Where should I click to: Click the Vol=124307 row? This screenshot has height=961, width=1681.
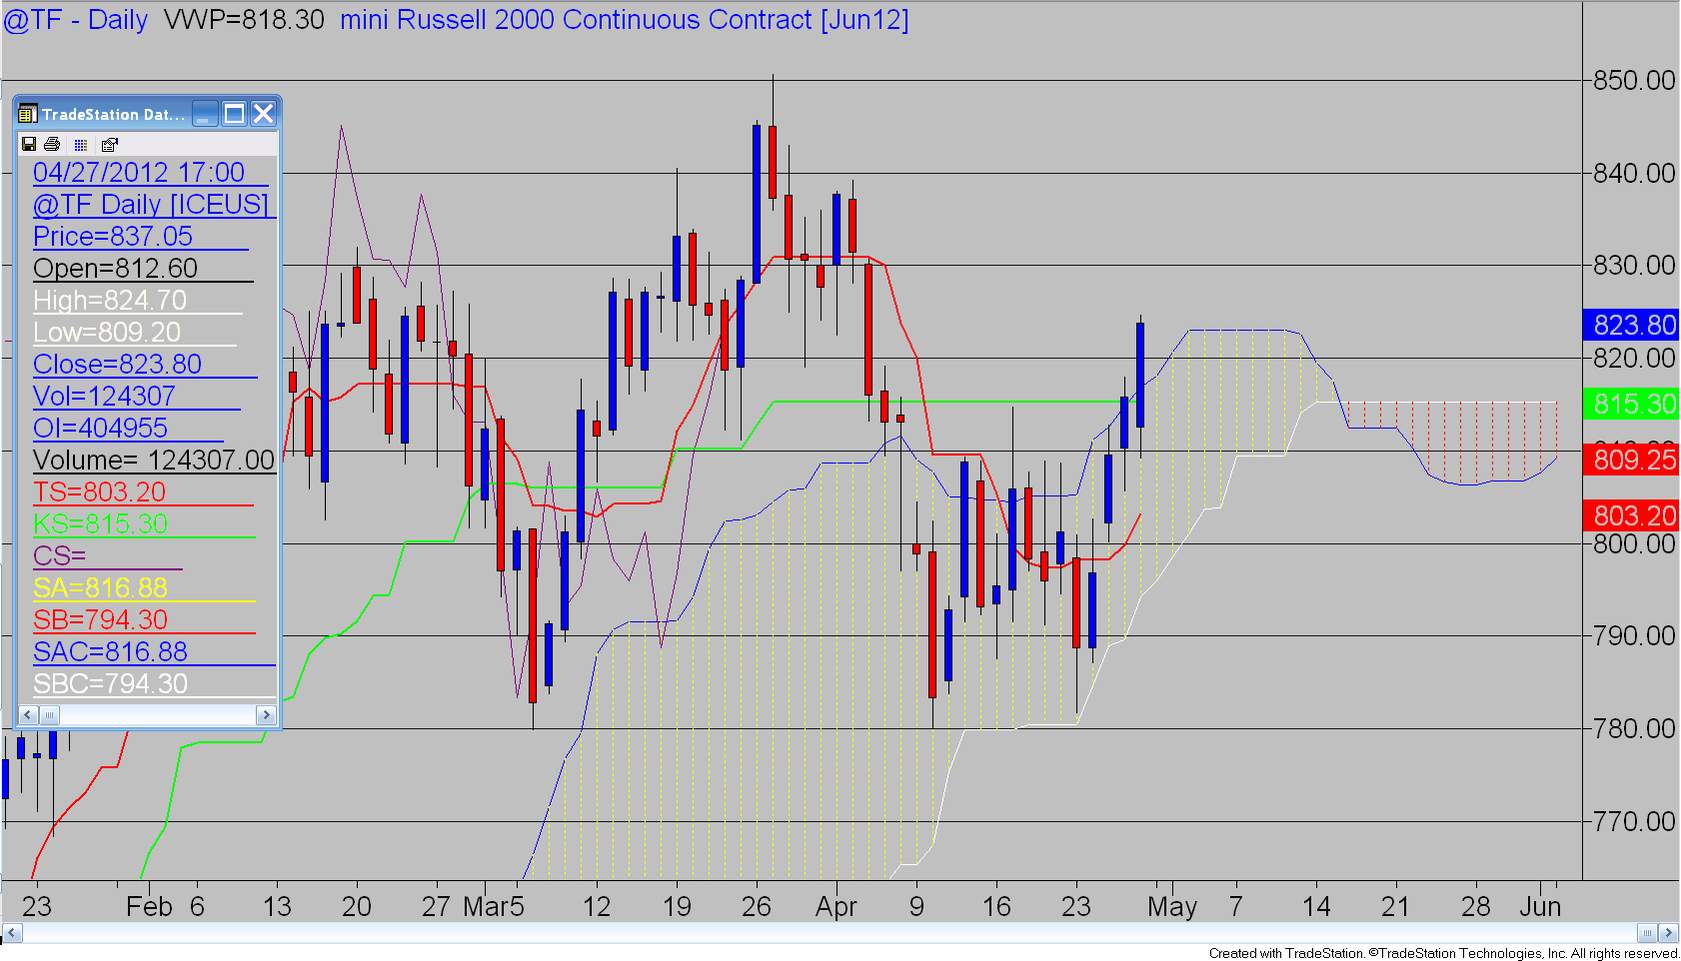(x=104, y=396)
